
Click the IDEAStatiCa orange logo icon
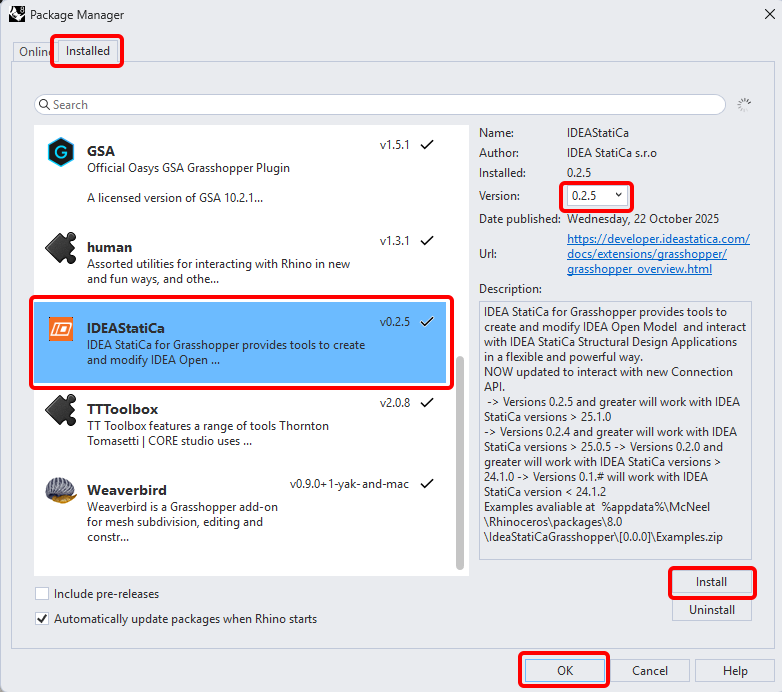pos(61,329)
